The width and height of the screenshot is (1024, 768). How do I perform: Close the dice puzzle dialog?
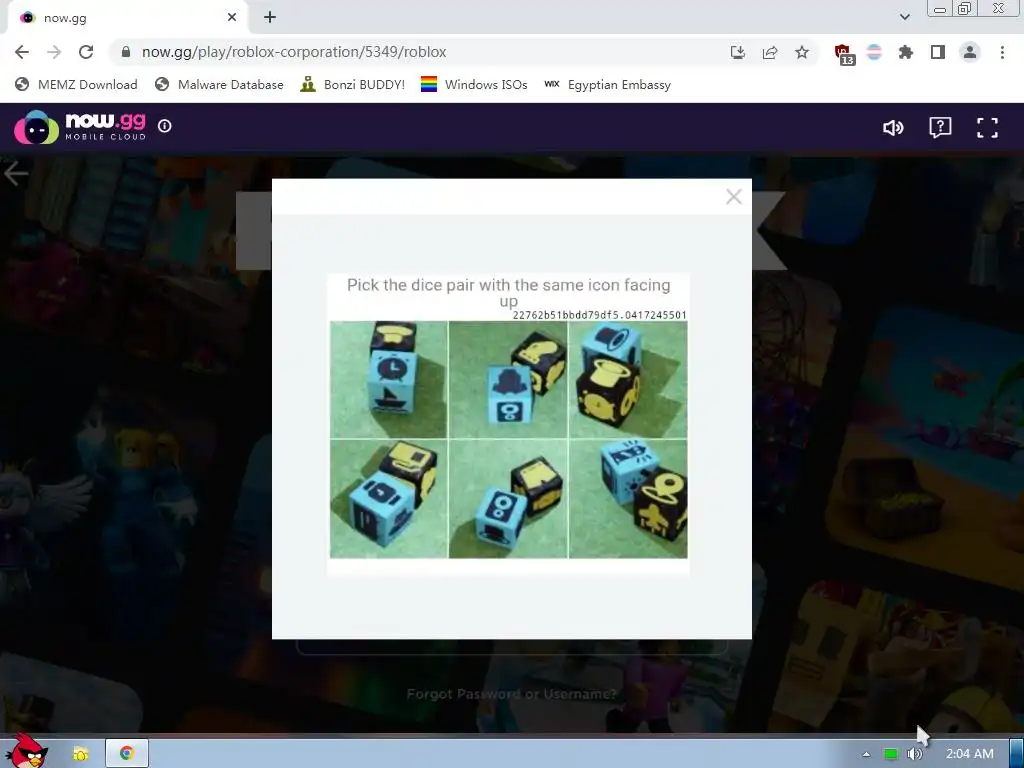pos(733,197)
